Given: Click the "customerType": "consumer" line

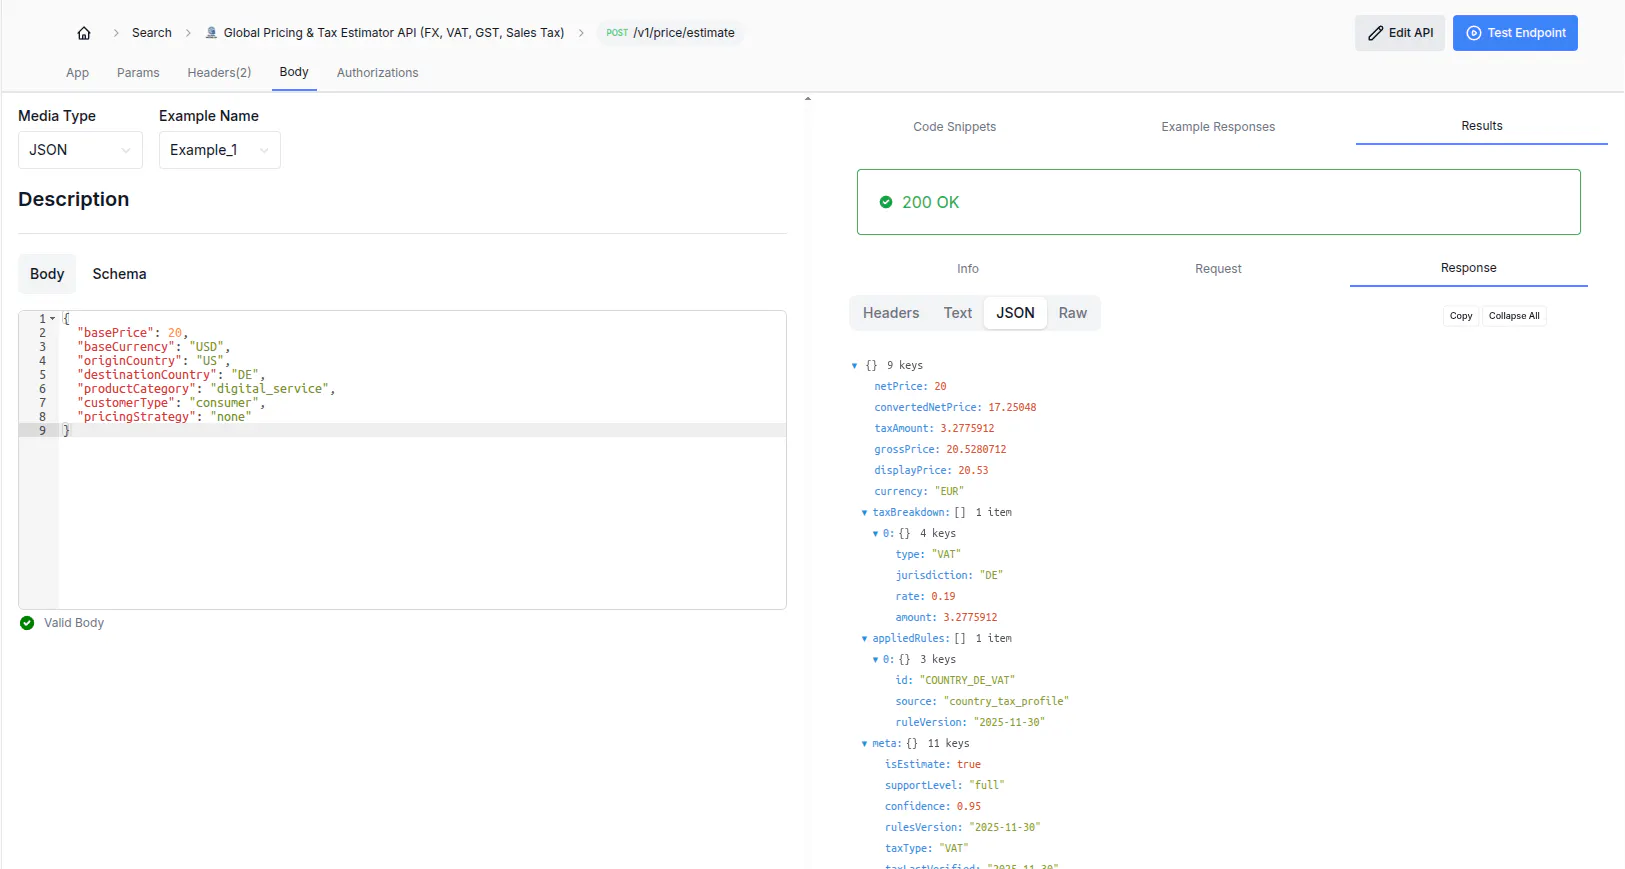Looking at the screenshot, I should click(x=171, y=403).
